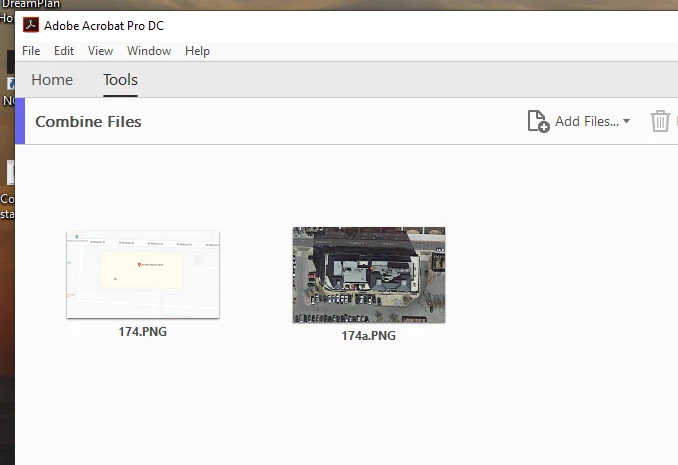Click the Add Files page-plus icon
This screenshot has height=465, width=678.
tap(538, 121)
